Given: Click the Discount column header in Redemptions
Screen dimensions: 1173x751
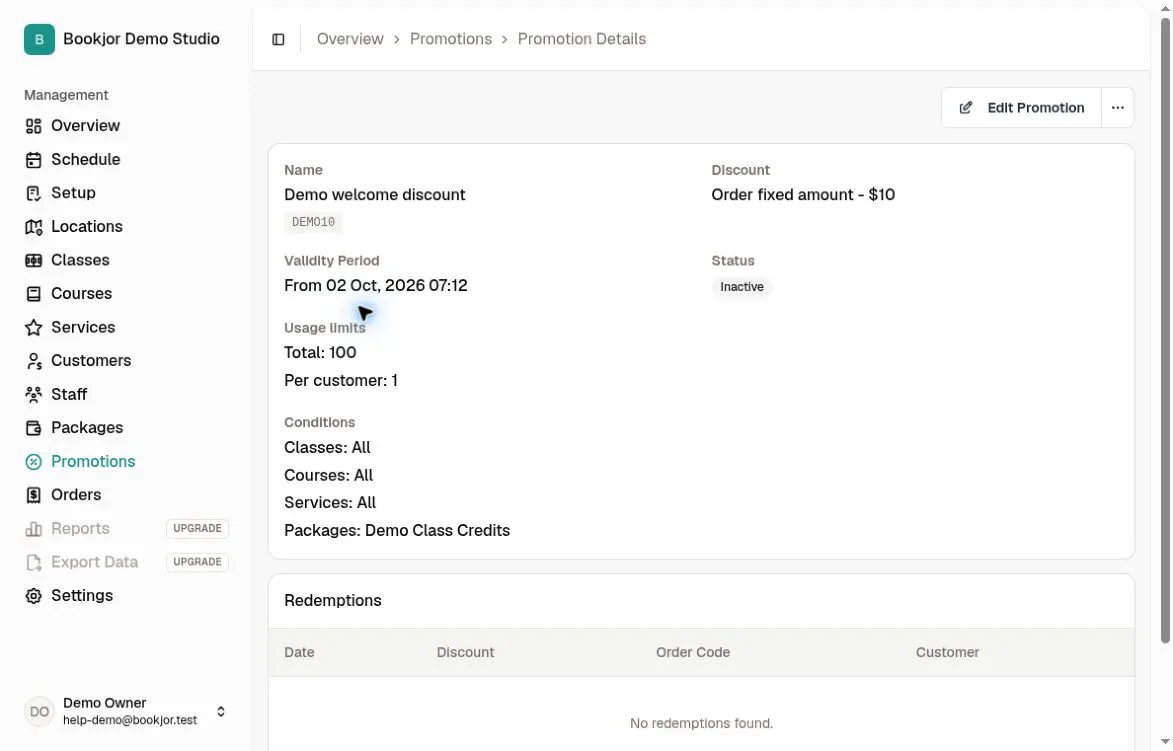Looking at the screenshot, I should (x=465, y=652).
